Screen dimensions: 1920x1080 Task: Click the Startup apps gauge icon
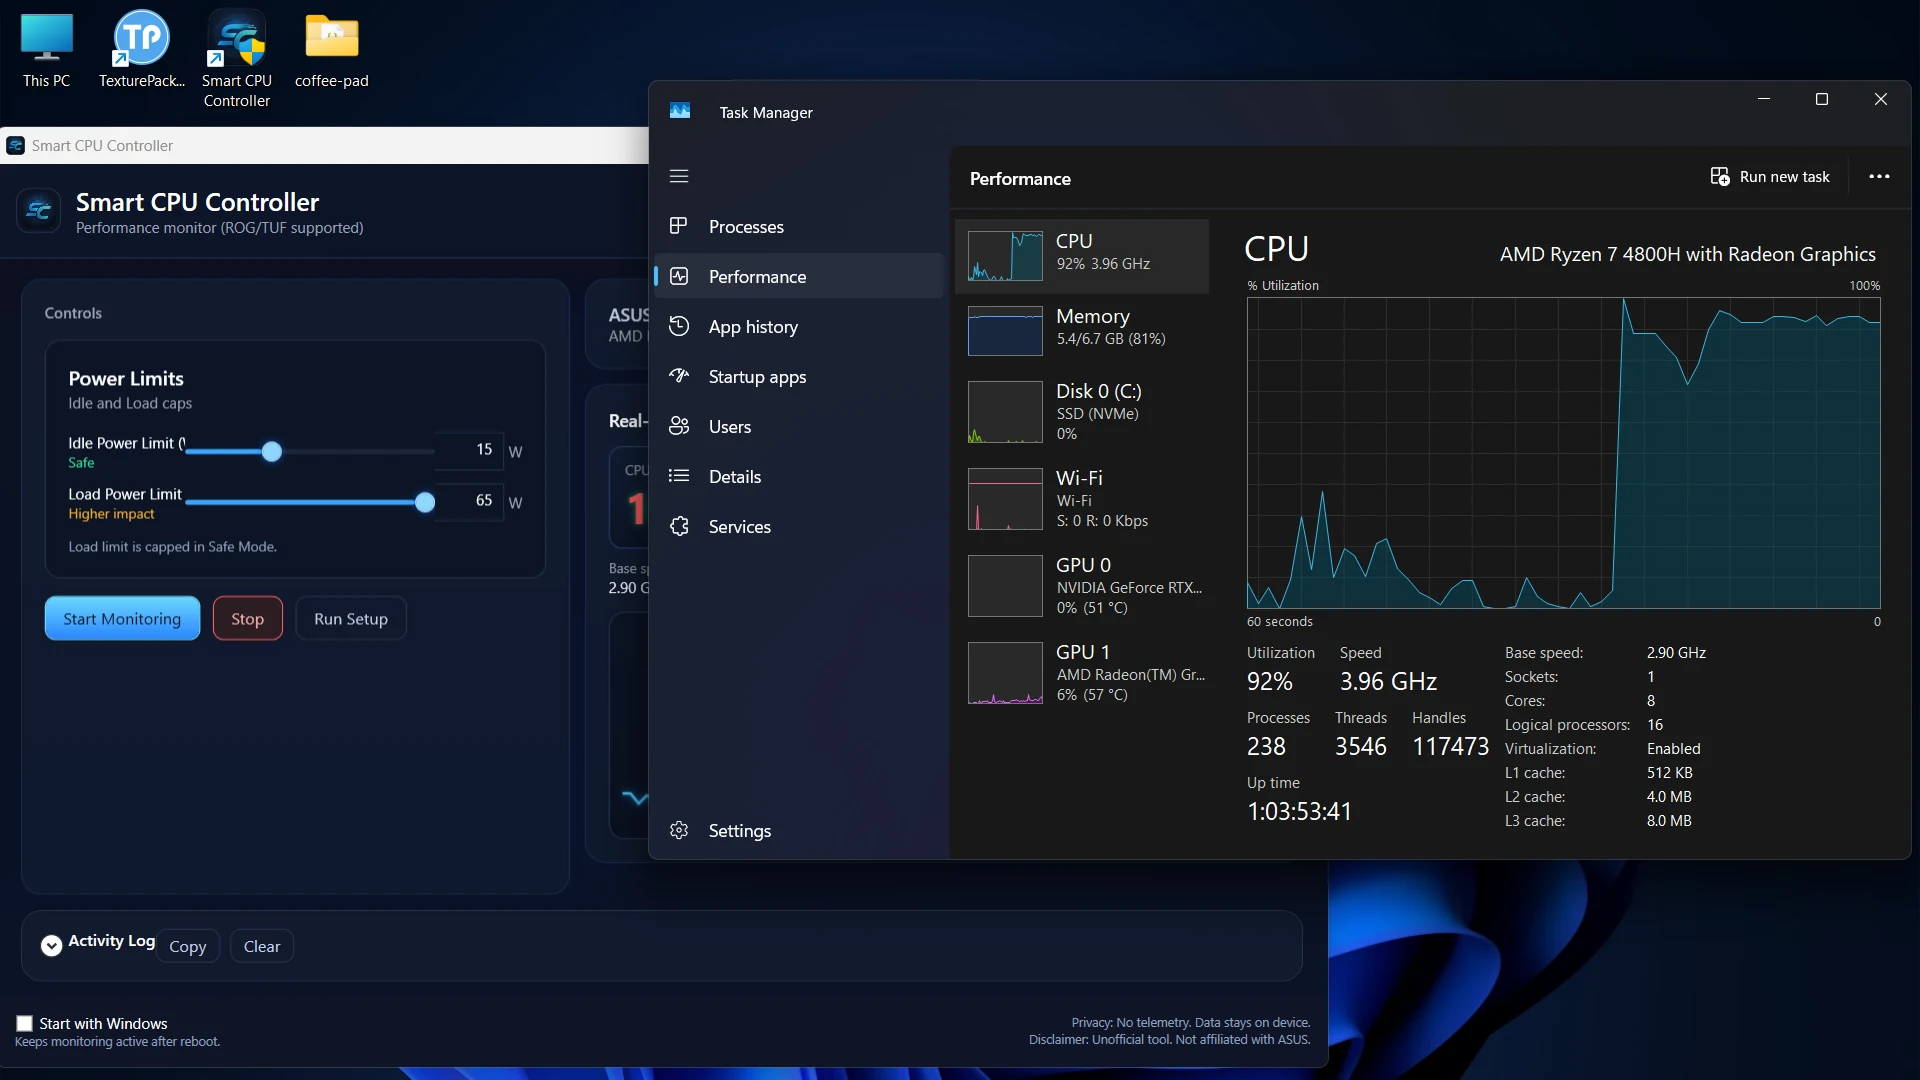coord(679,376)
